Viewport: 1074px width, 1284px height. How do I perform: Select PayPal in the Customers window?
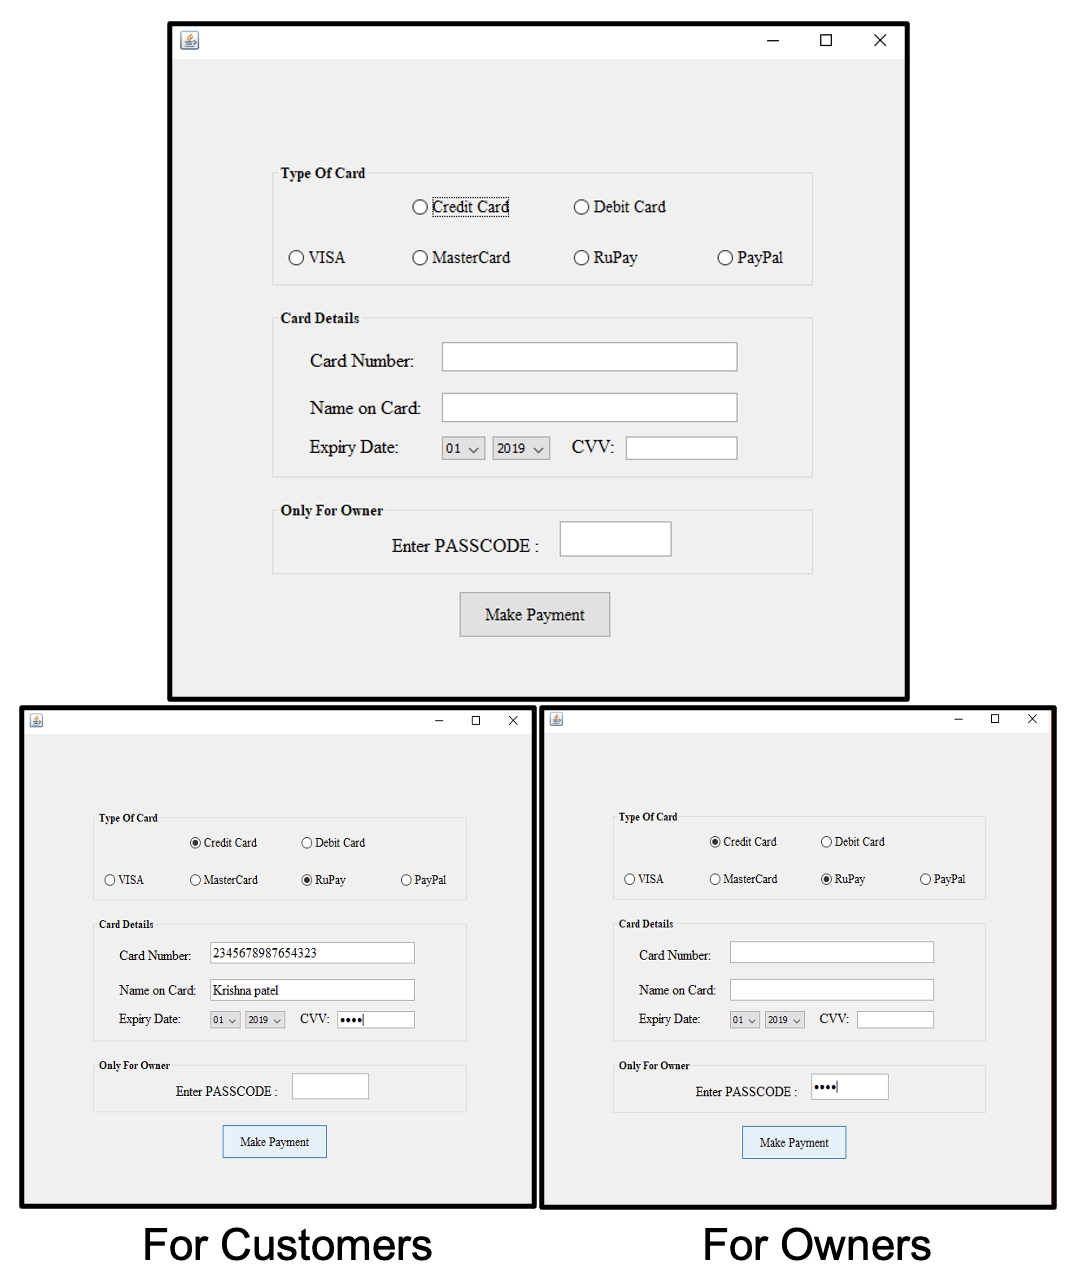[x=406, y=880]
